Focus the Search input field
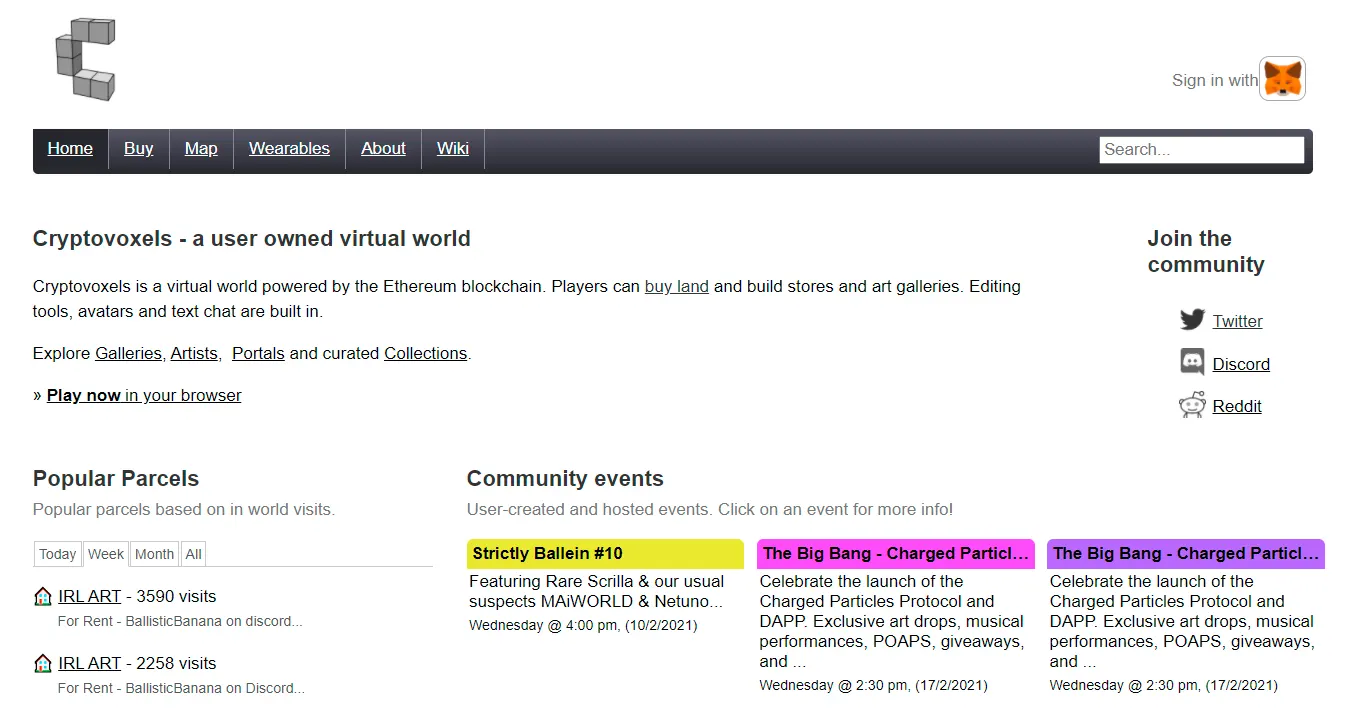 (x=1201, y=150)
